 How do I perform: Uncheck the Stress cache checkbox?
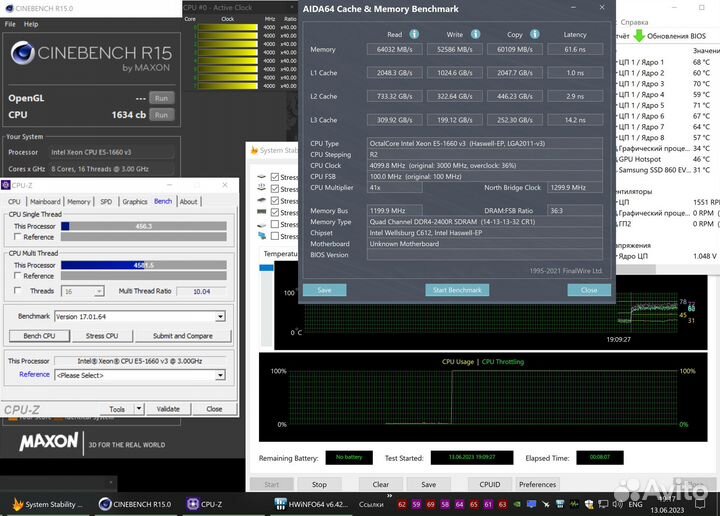[275, 201]
